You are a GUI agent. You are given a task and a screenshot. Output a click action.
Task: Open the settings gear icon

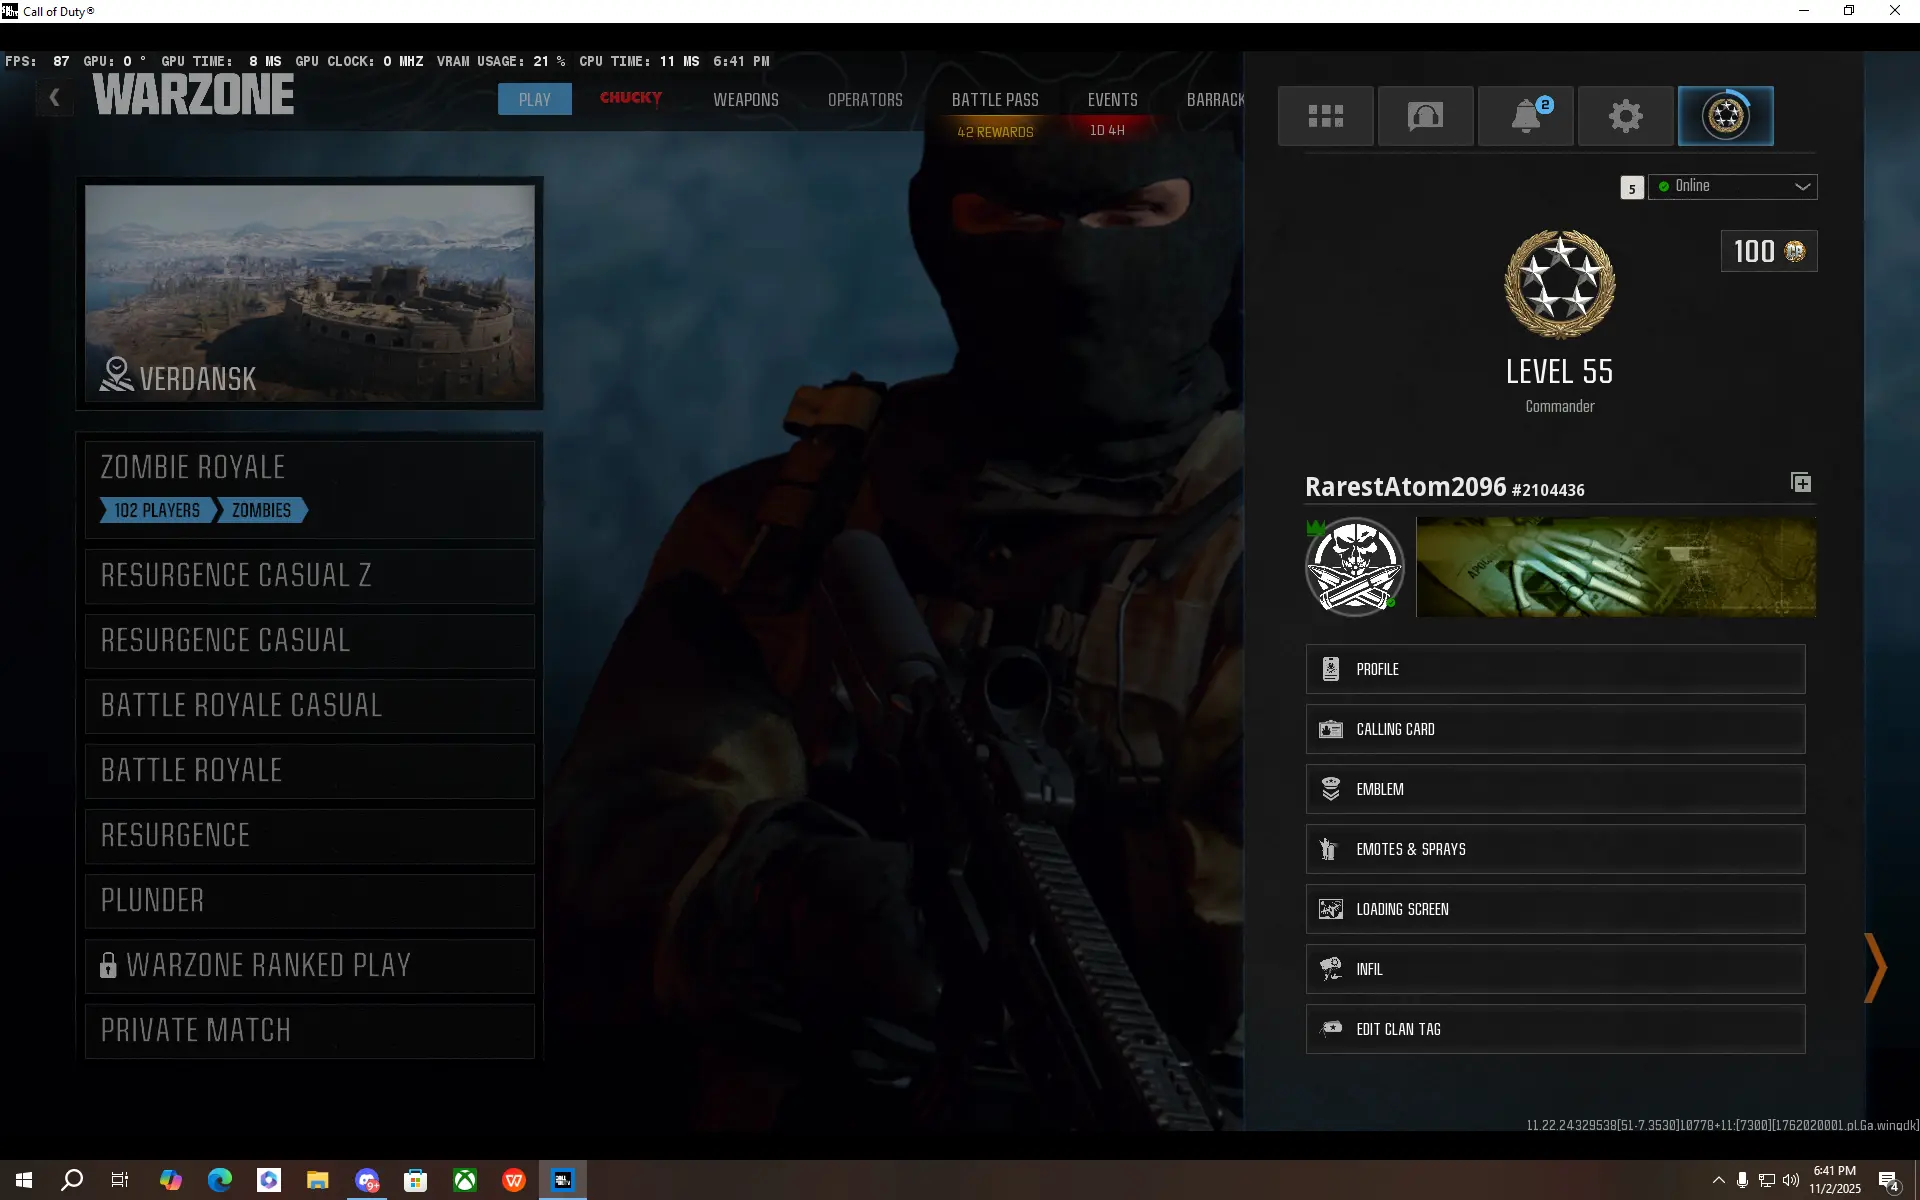[1625, 116]
